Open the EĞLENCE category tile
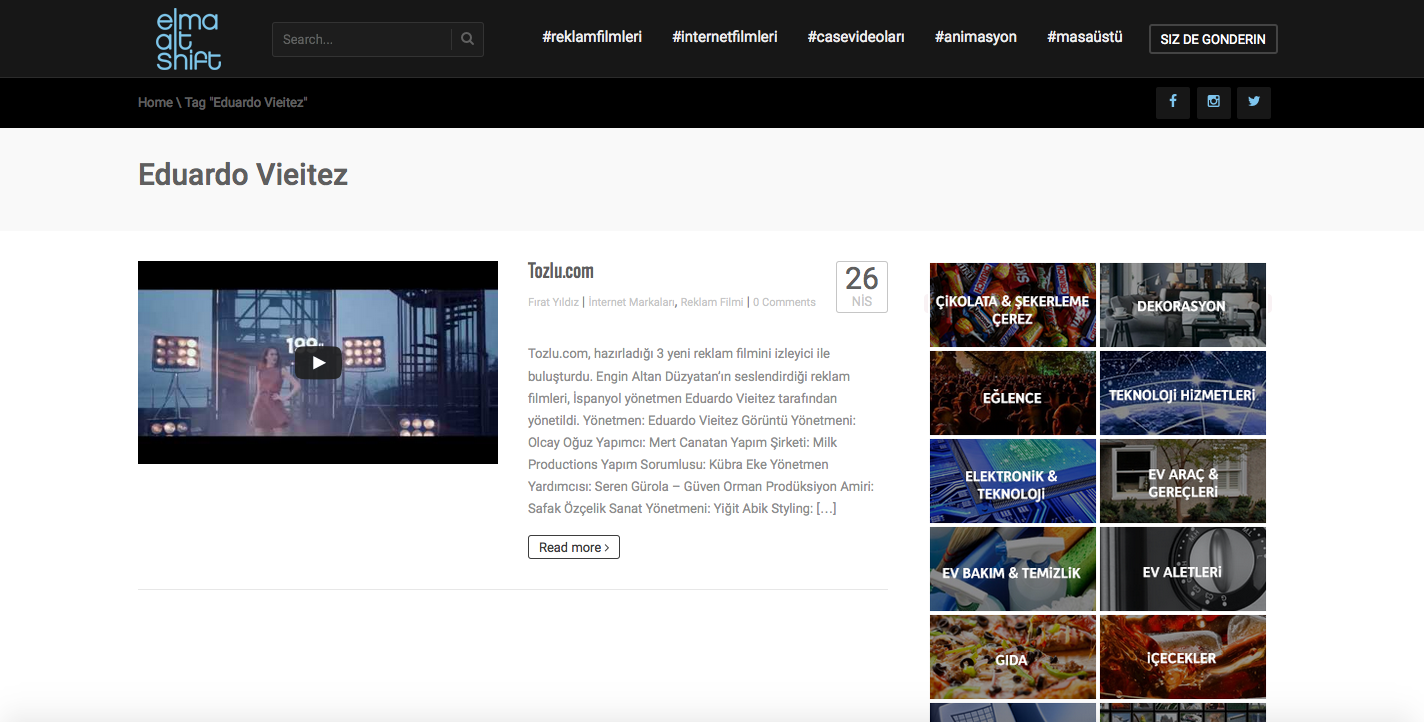Screen dimensions: 1424x722 click(1013, 393)
